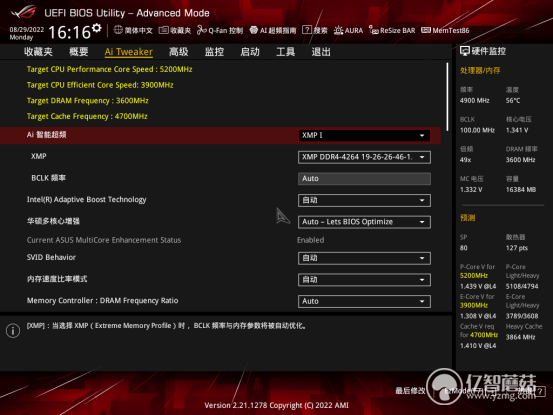The width and height of the screenshot is (553, 415).
Task: Open SVID Behavior dropdown
Action: tap(364, 258)
